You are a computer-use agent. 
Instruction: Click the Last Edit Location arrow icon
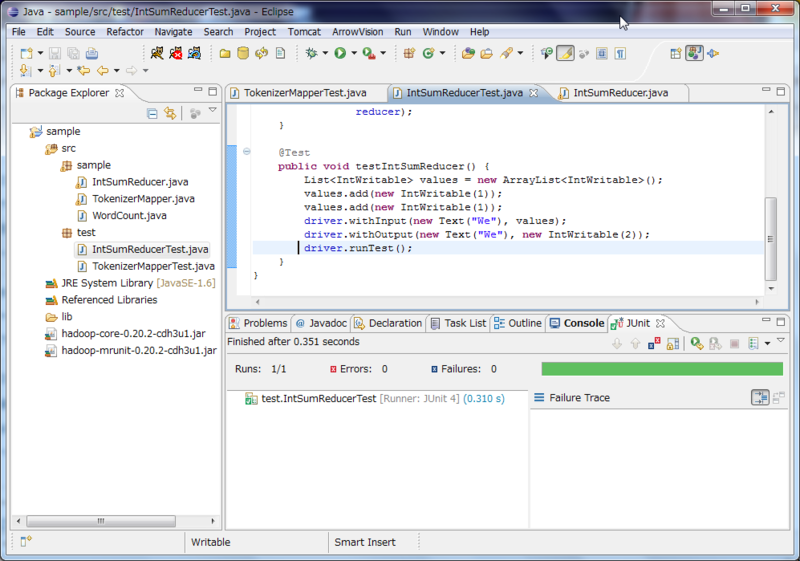(x=83, y=70)
